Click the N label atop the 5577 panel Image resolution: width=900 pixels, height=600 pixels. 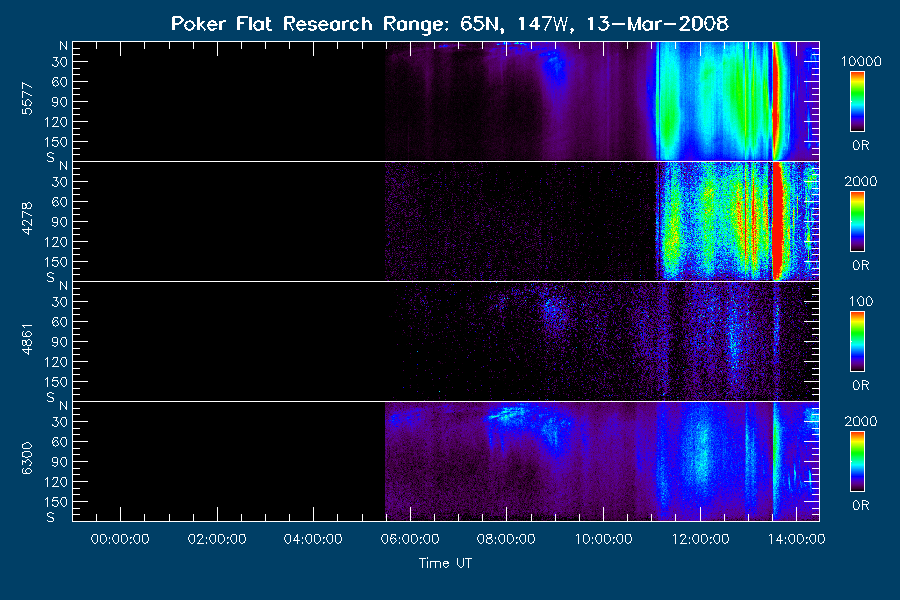(63, 46)
